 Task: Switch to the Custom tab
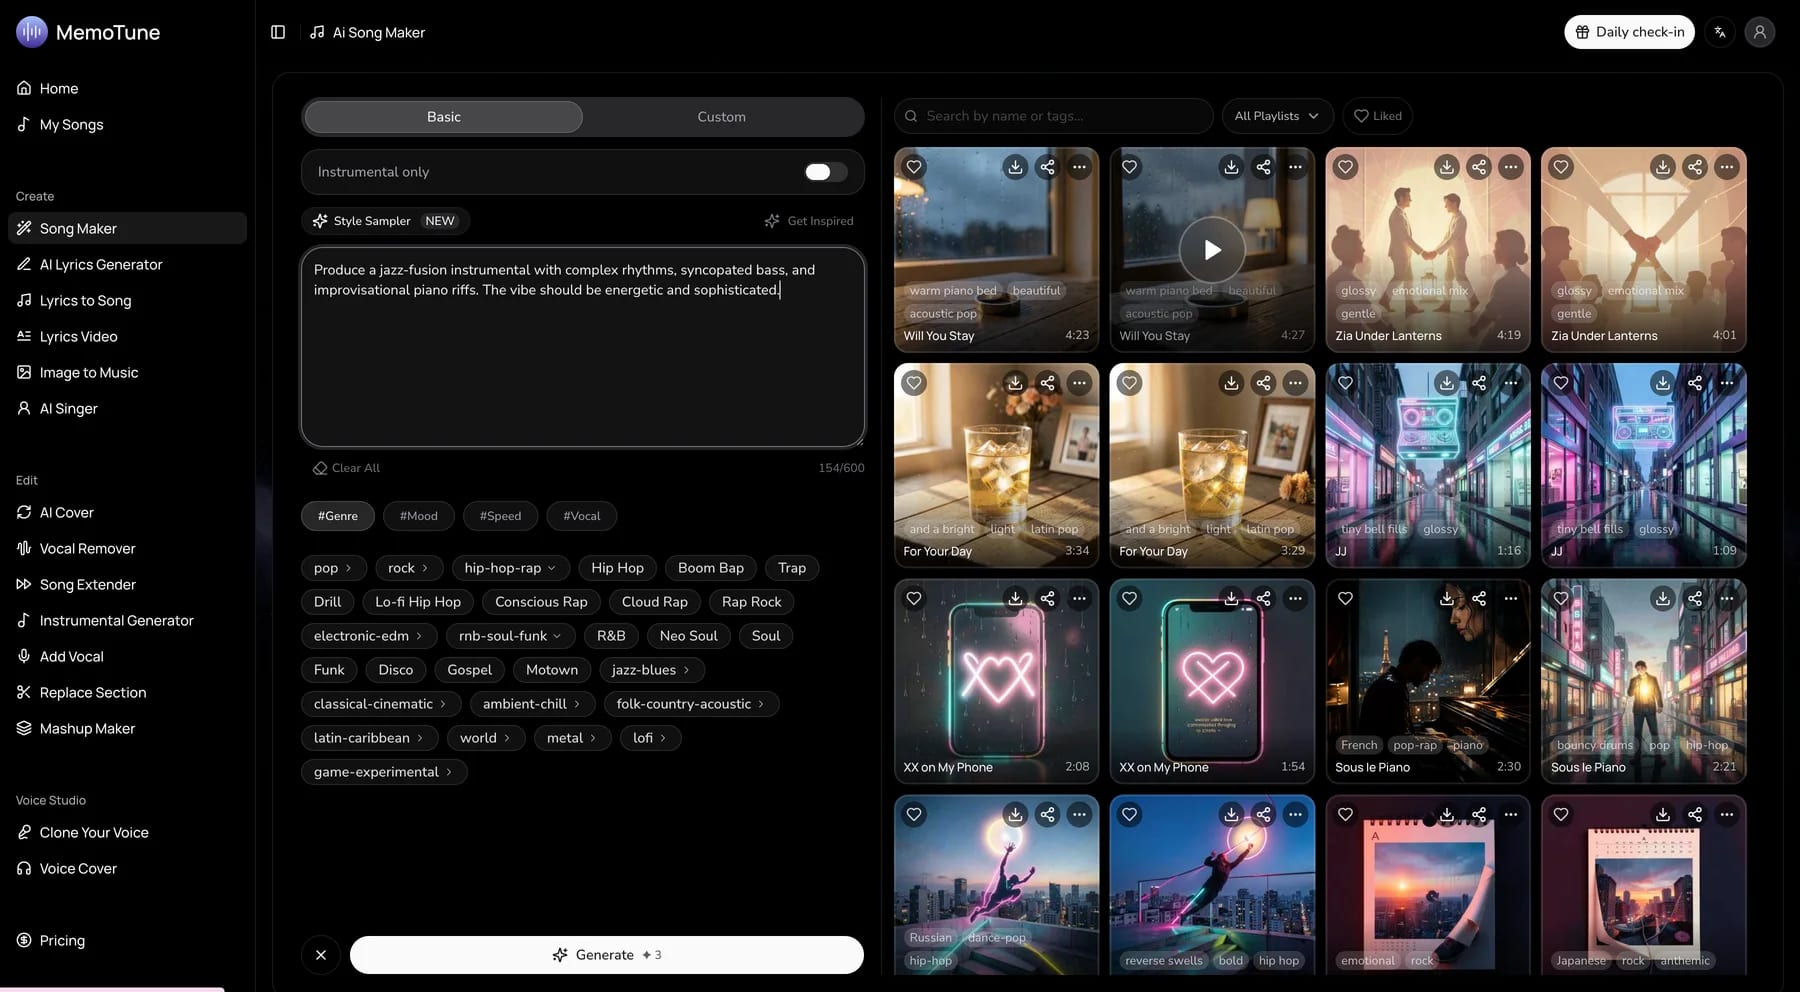722,117
